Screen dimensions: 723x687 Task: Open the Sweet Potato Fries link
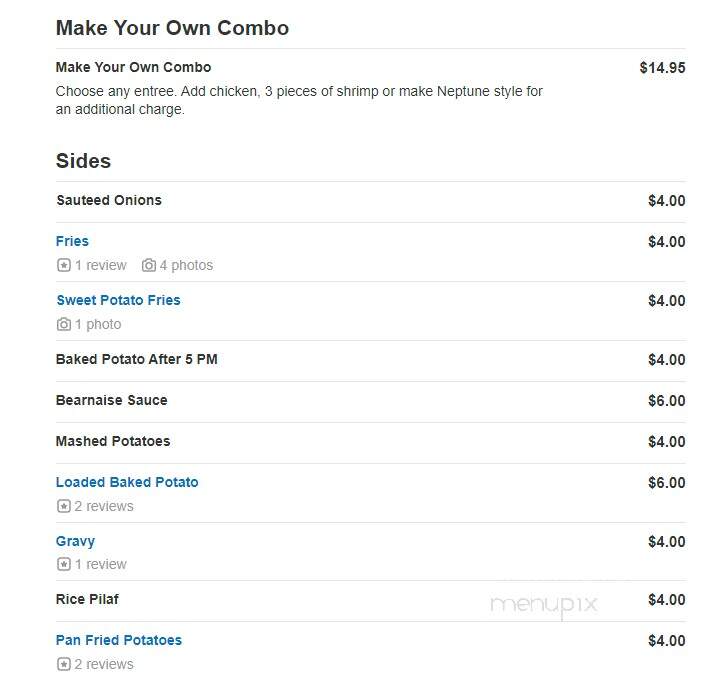(x=118, y=300)
